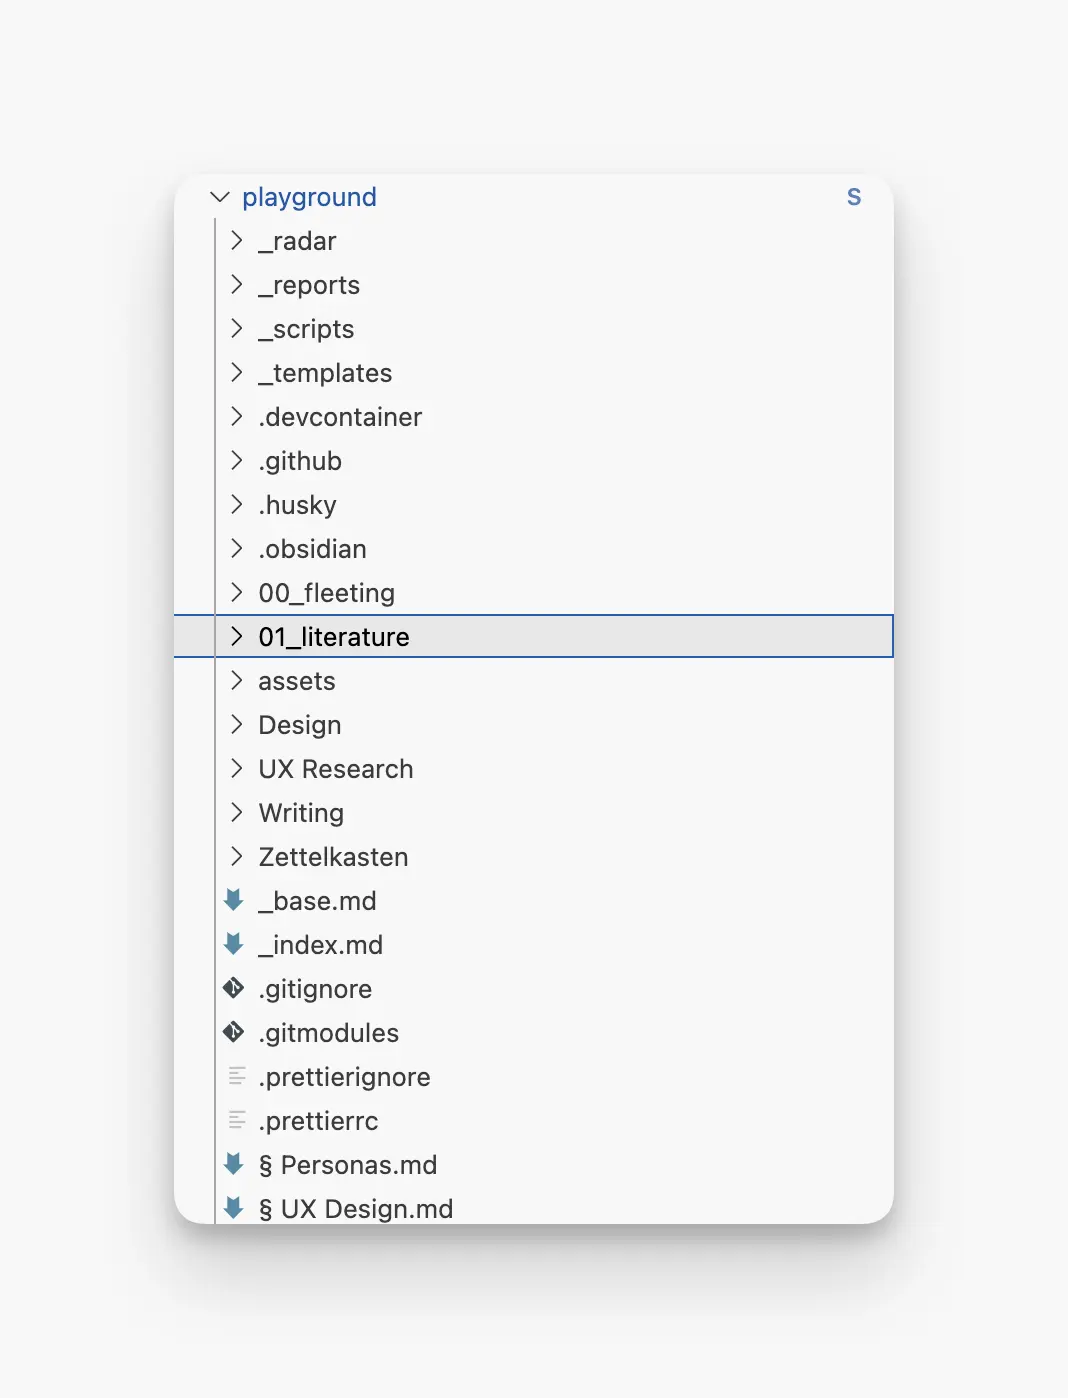
Task: Collapse the playground root folder chevron
Action: [220, 197]
